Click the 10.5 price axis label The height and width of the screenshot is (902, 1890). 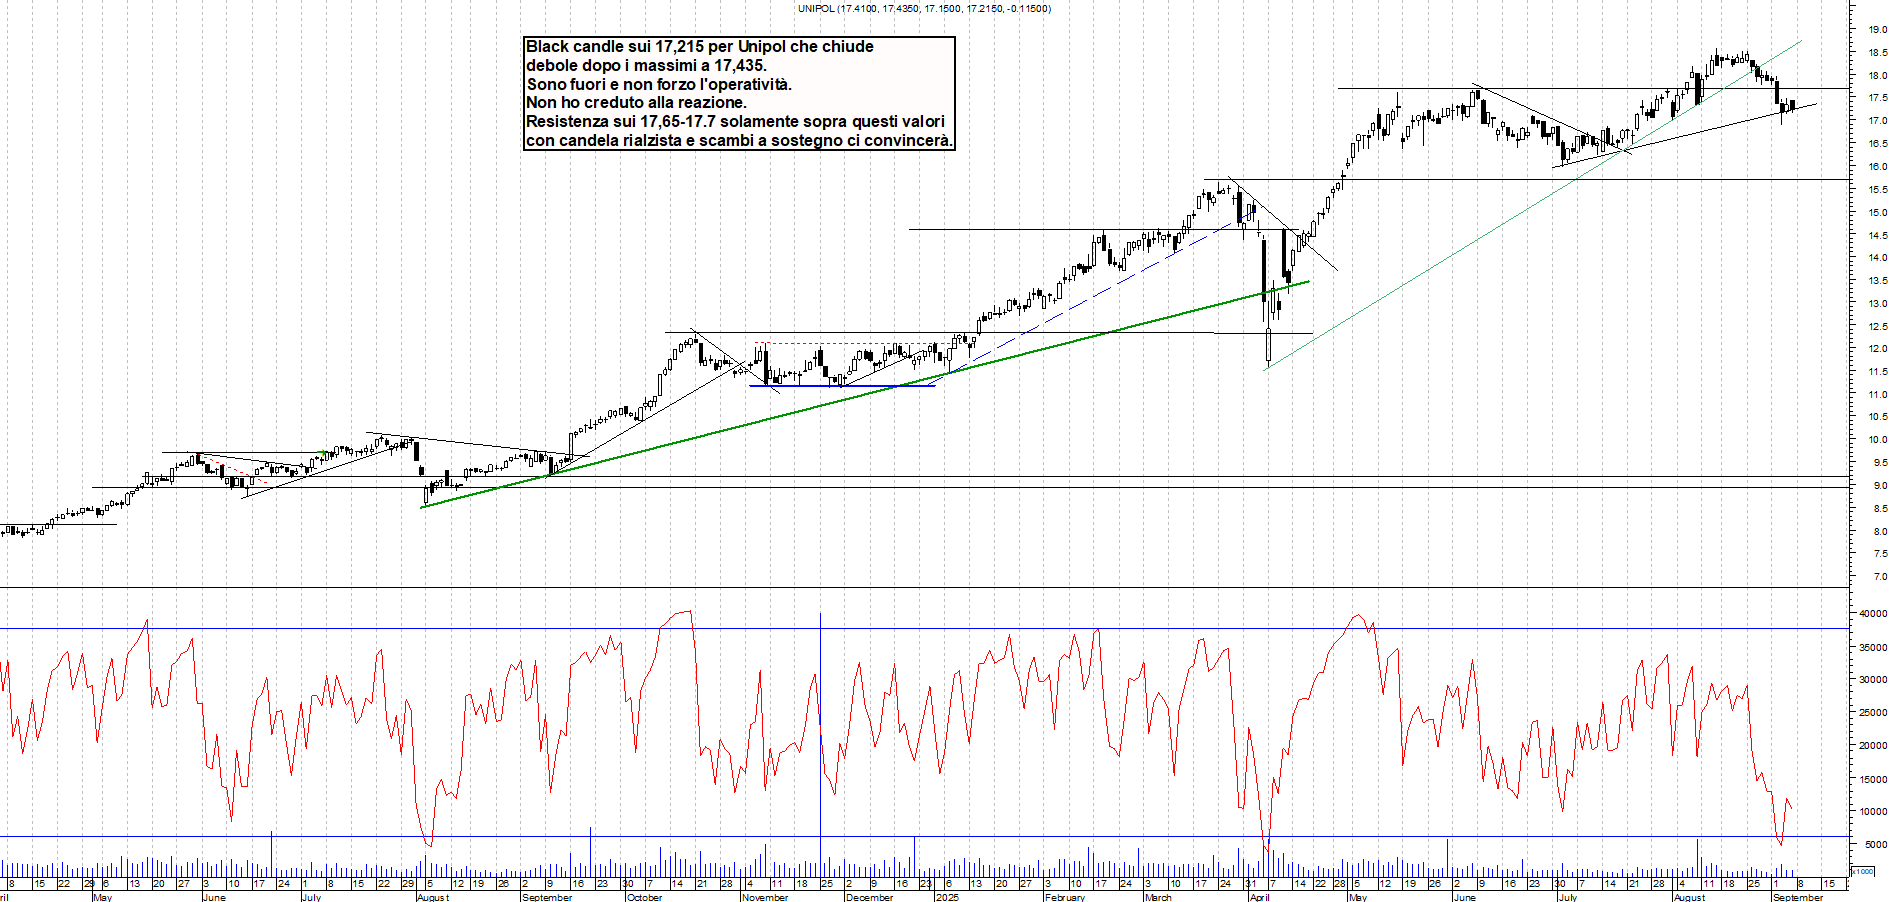click(x=1877, y=417)
